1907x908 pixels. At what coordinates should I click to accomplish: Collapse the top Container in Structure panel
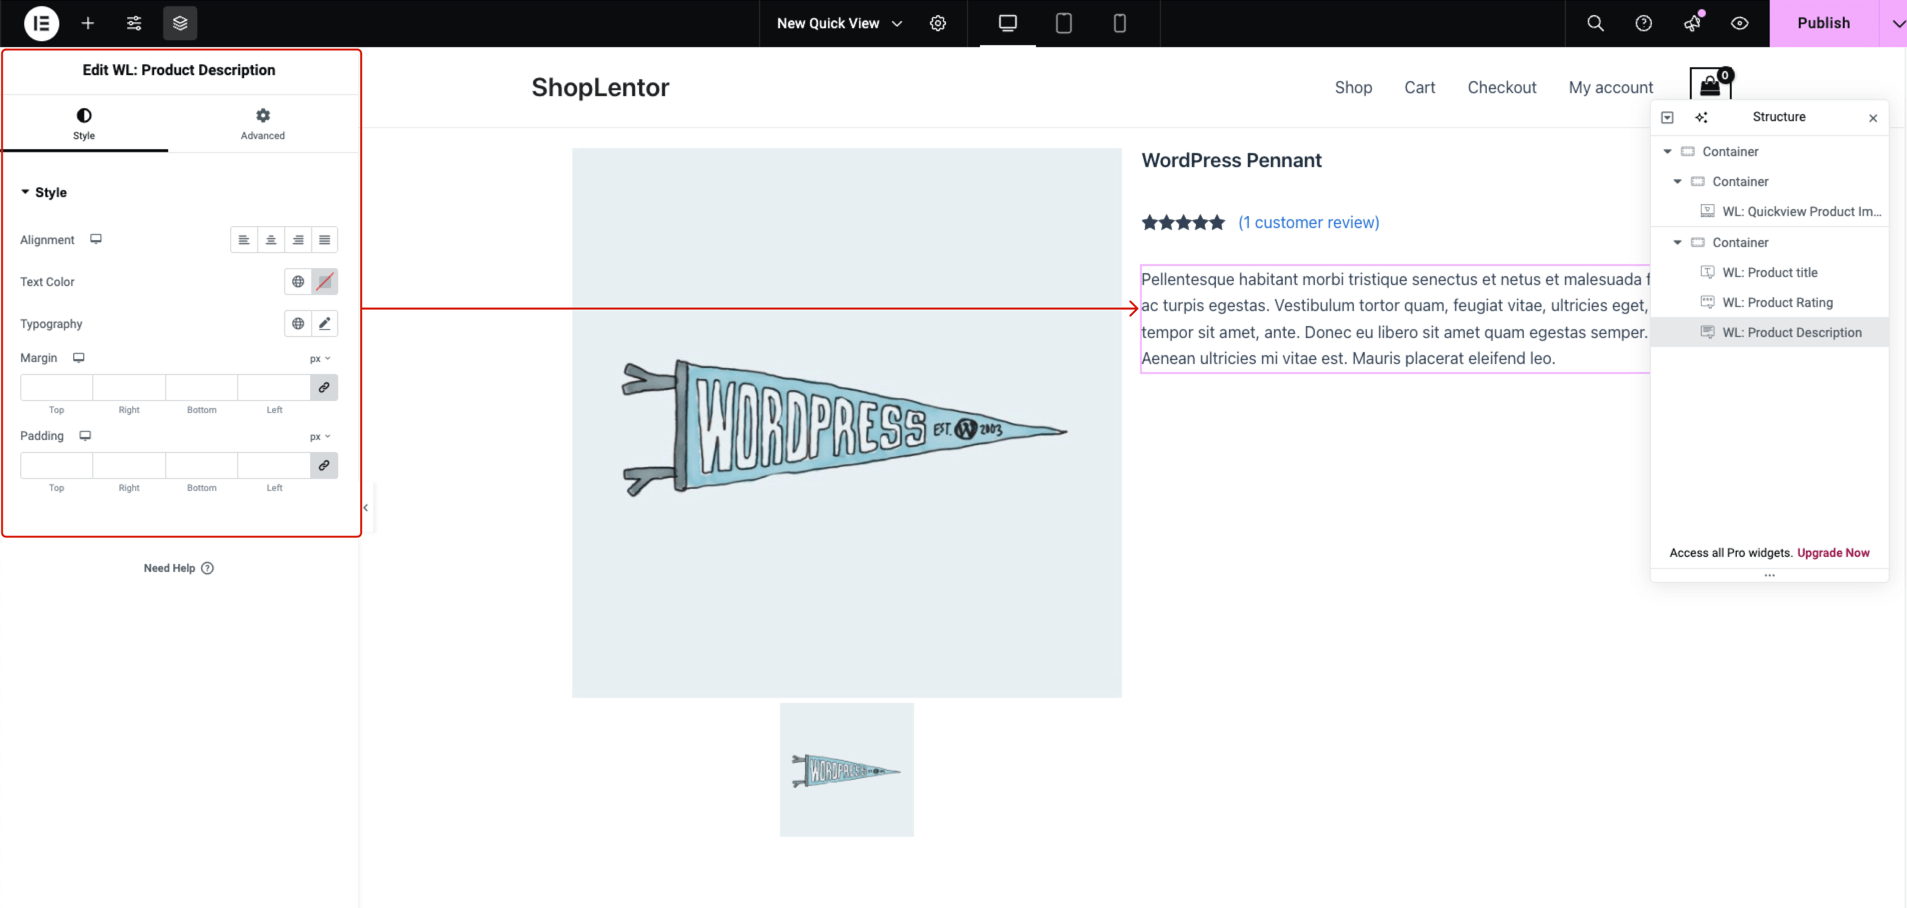[1667, 151]
